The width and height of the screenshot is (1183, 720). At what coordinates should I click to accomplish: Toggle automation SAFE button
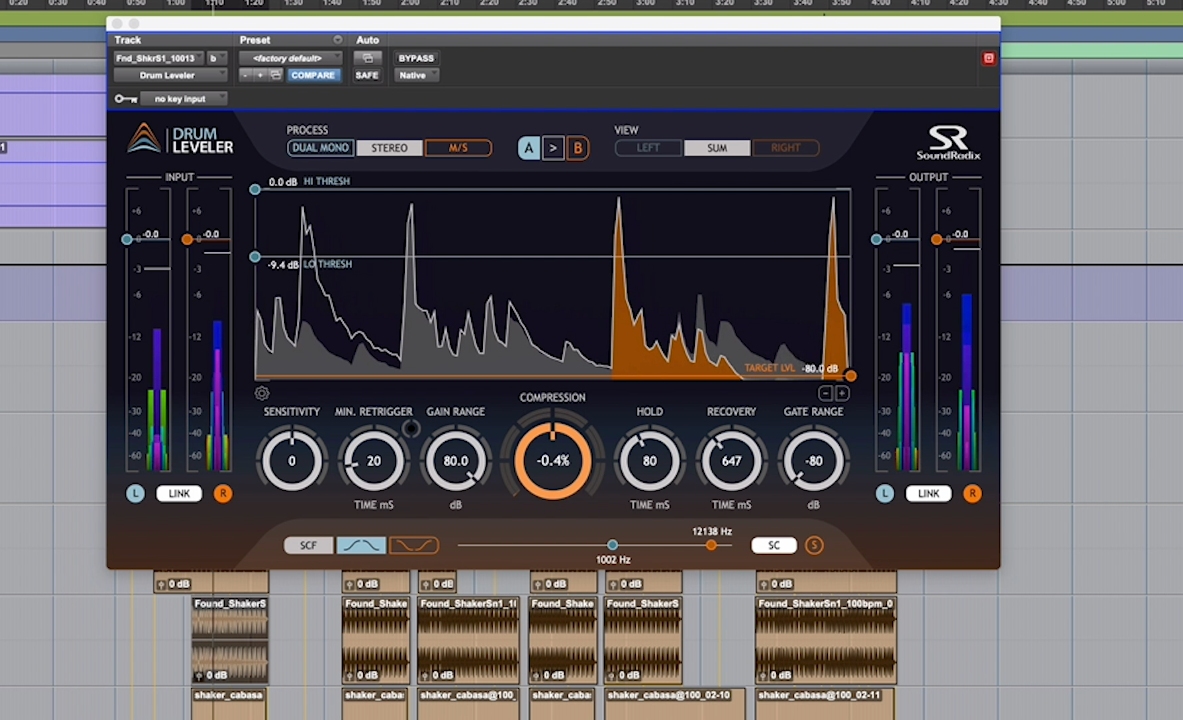tap(367, 75)
